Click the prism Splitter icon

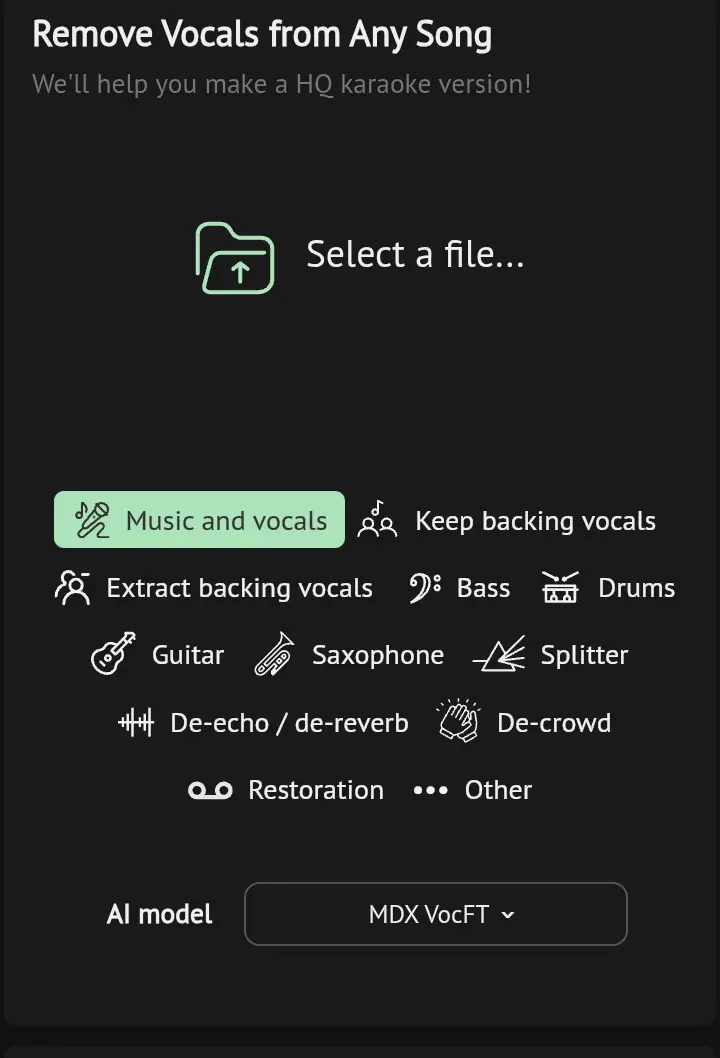tap(499, 653)
